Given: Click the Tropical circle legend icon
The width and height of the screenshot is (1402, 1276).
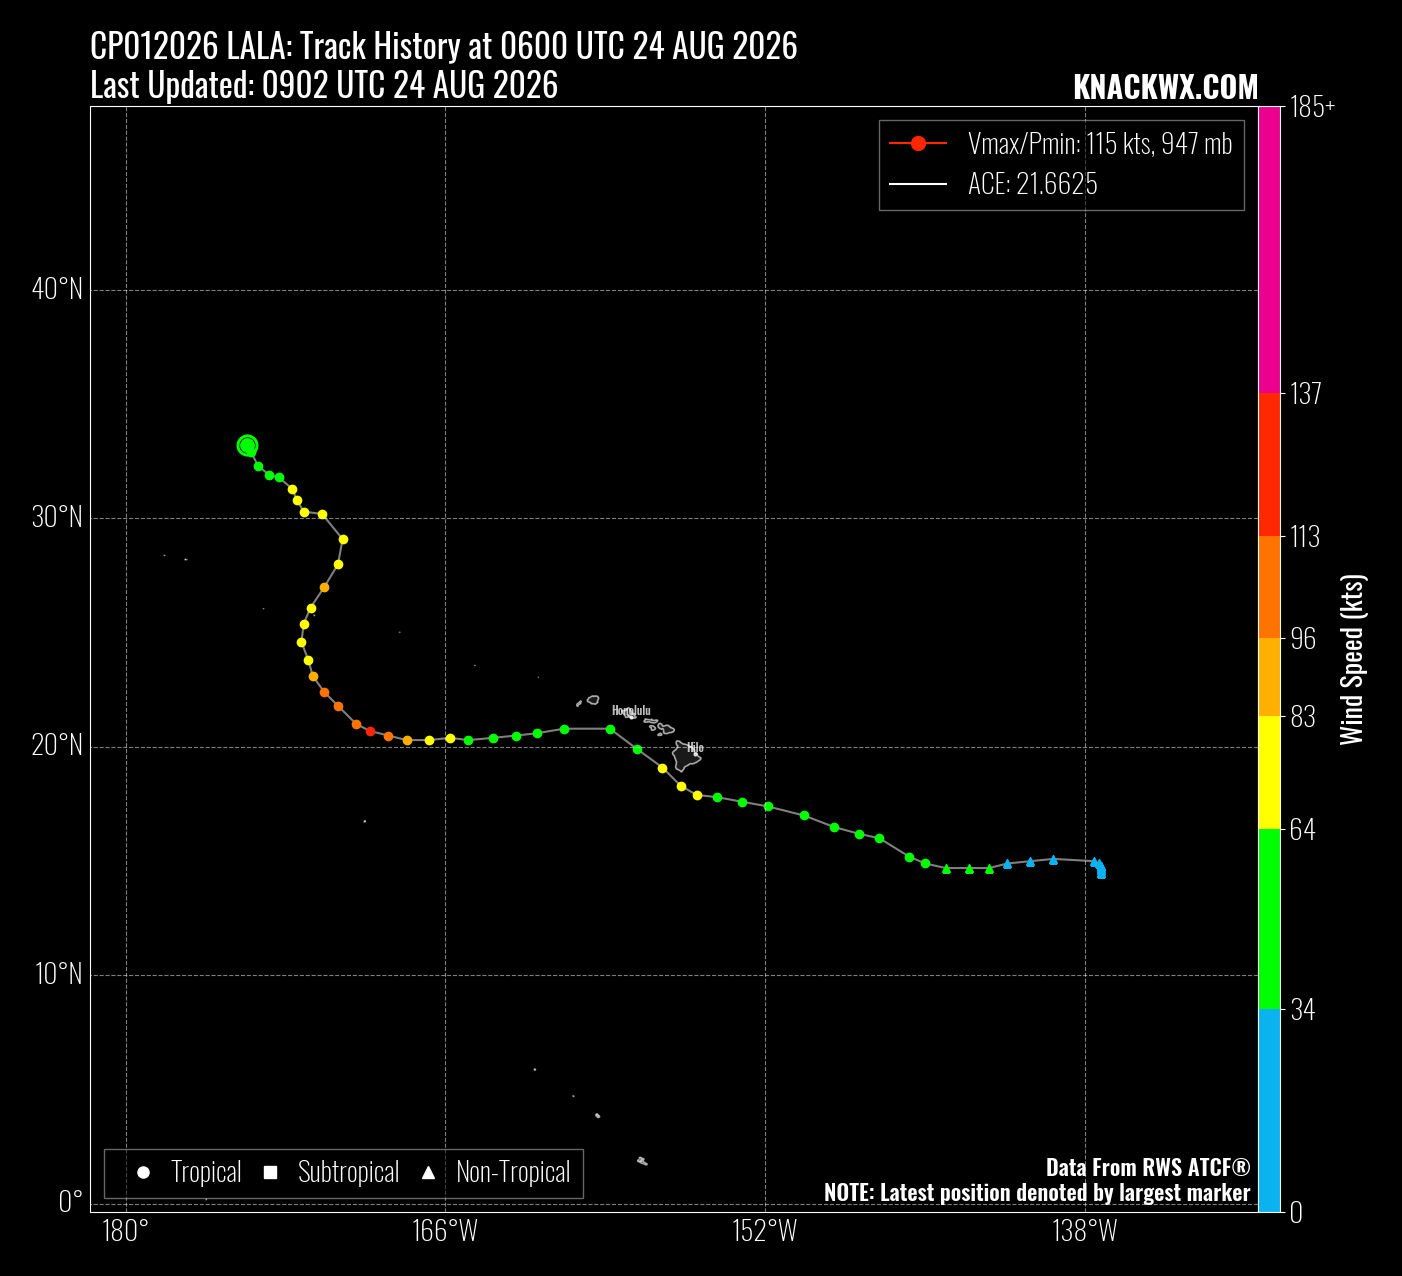Looking at the screenshot, I should 144,1172.
